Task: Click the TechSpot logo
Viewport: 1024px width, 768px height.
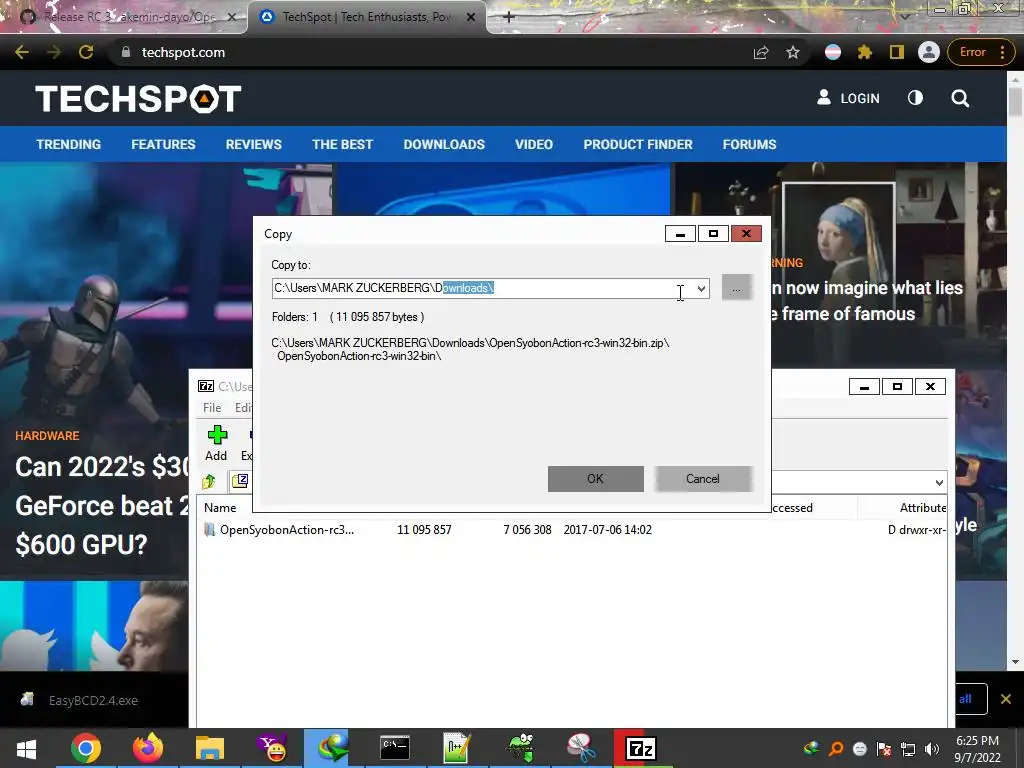Action: (138, 99)
